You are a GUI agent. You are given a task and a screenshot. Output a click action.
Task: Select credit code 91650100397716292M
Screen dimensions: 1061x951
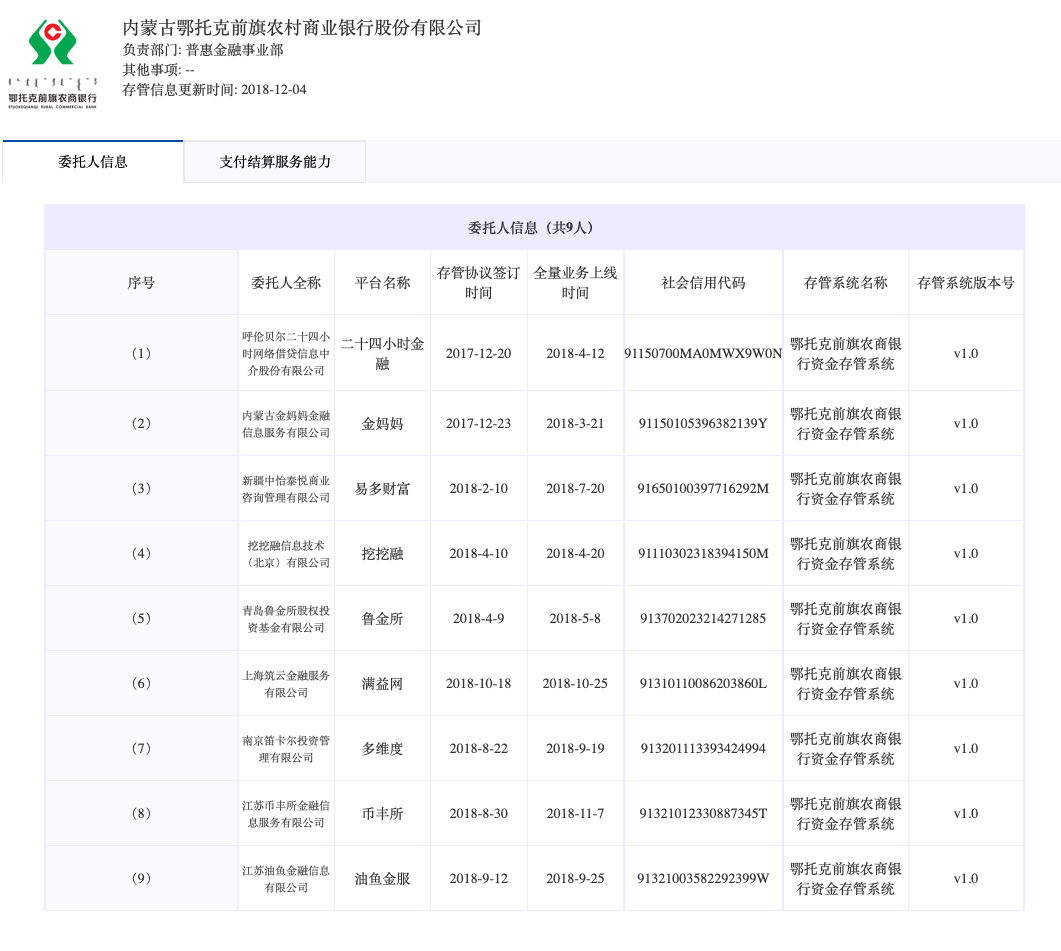tap(703, 489)
